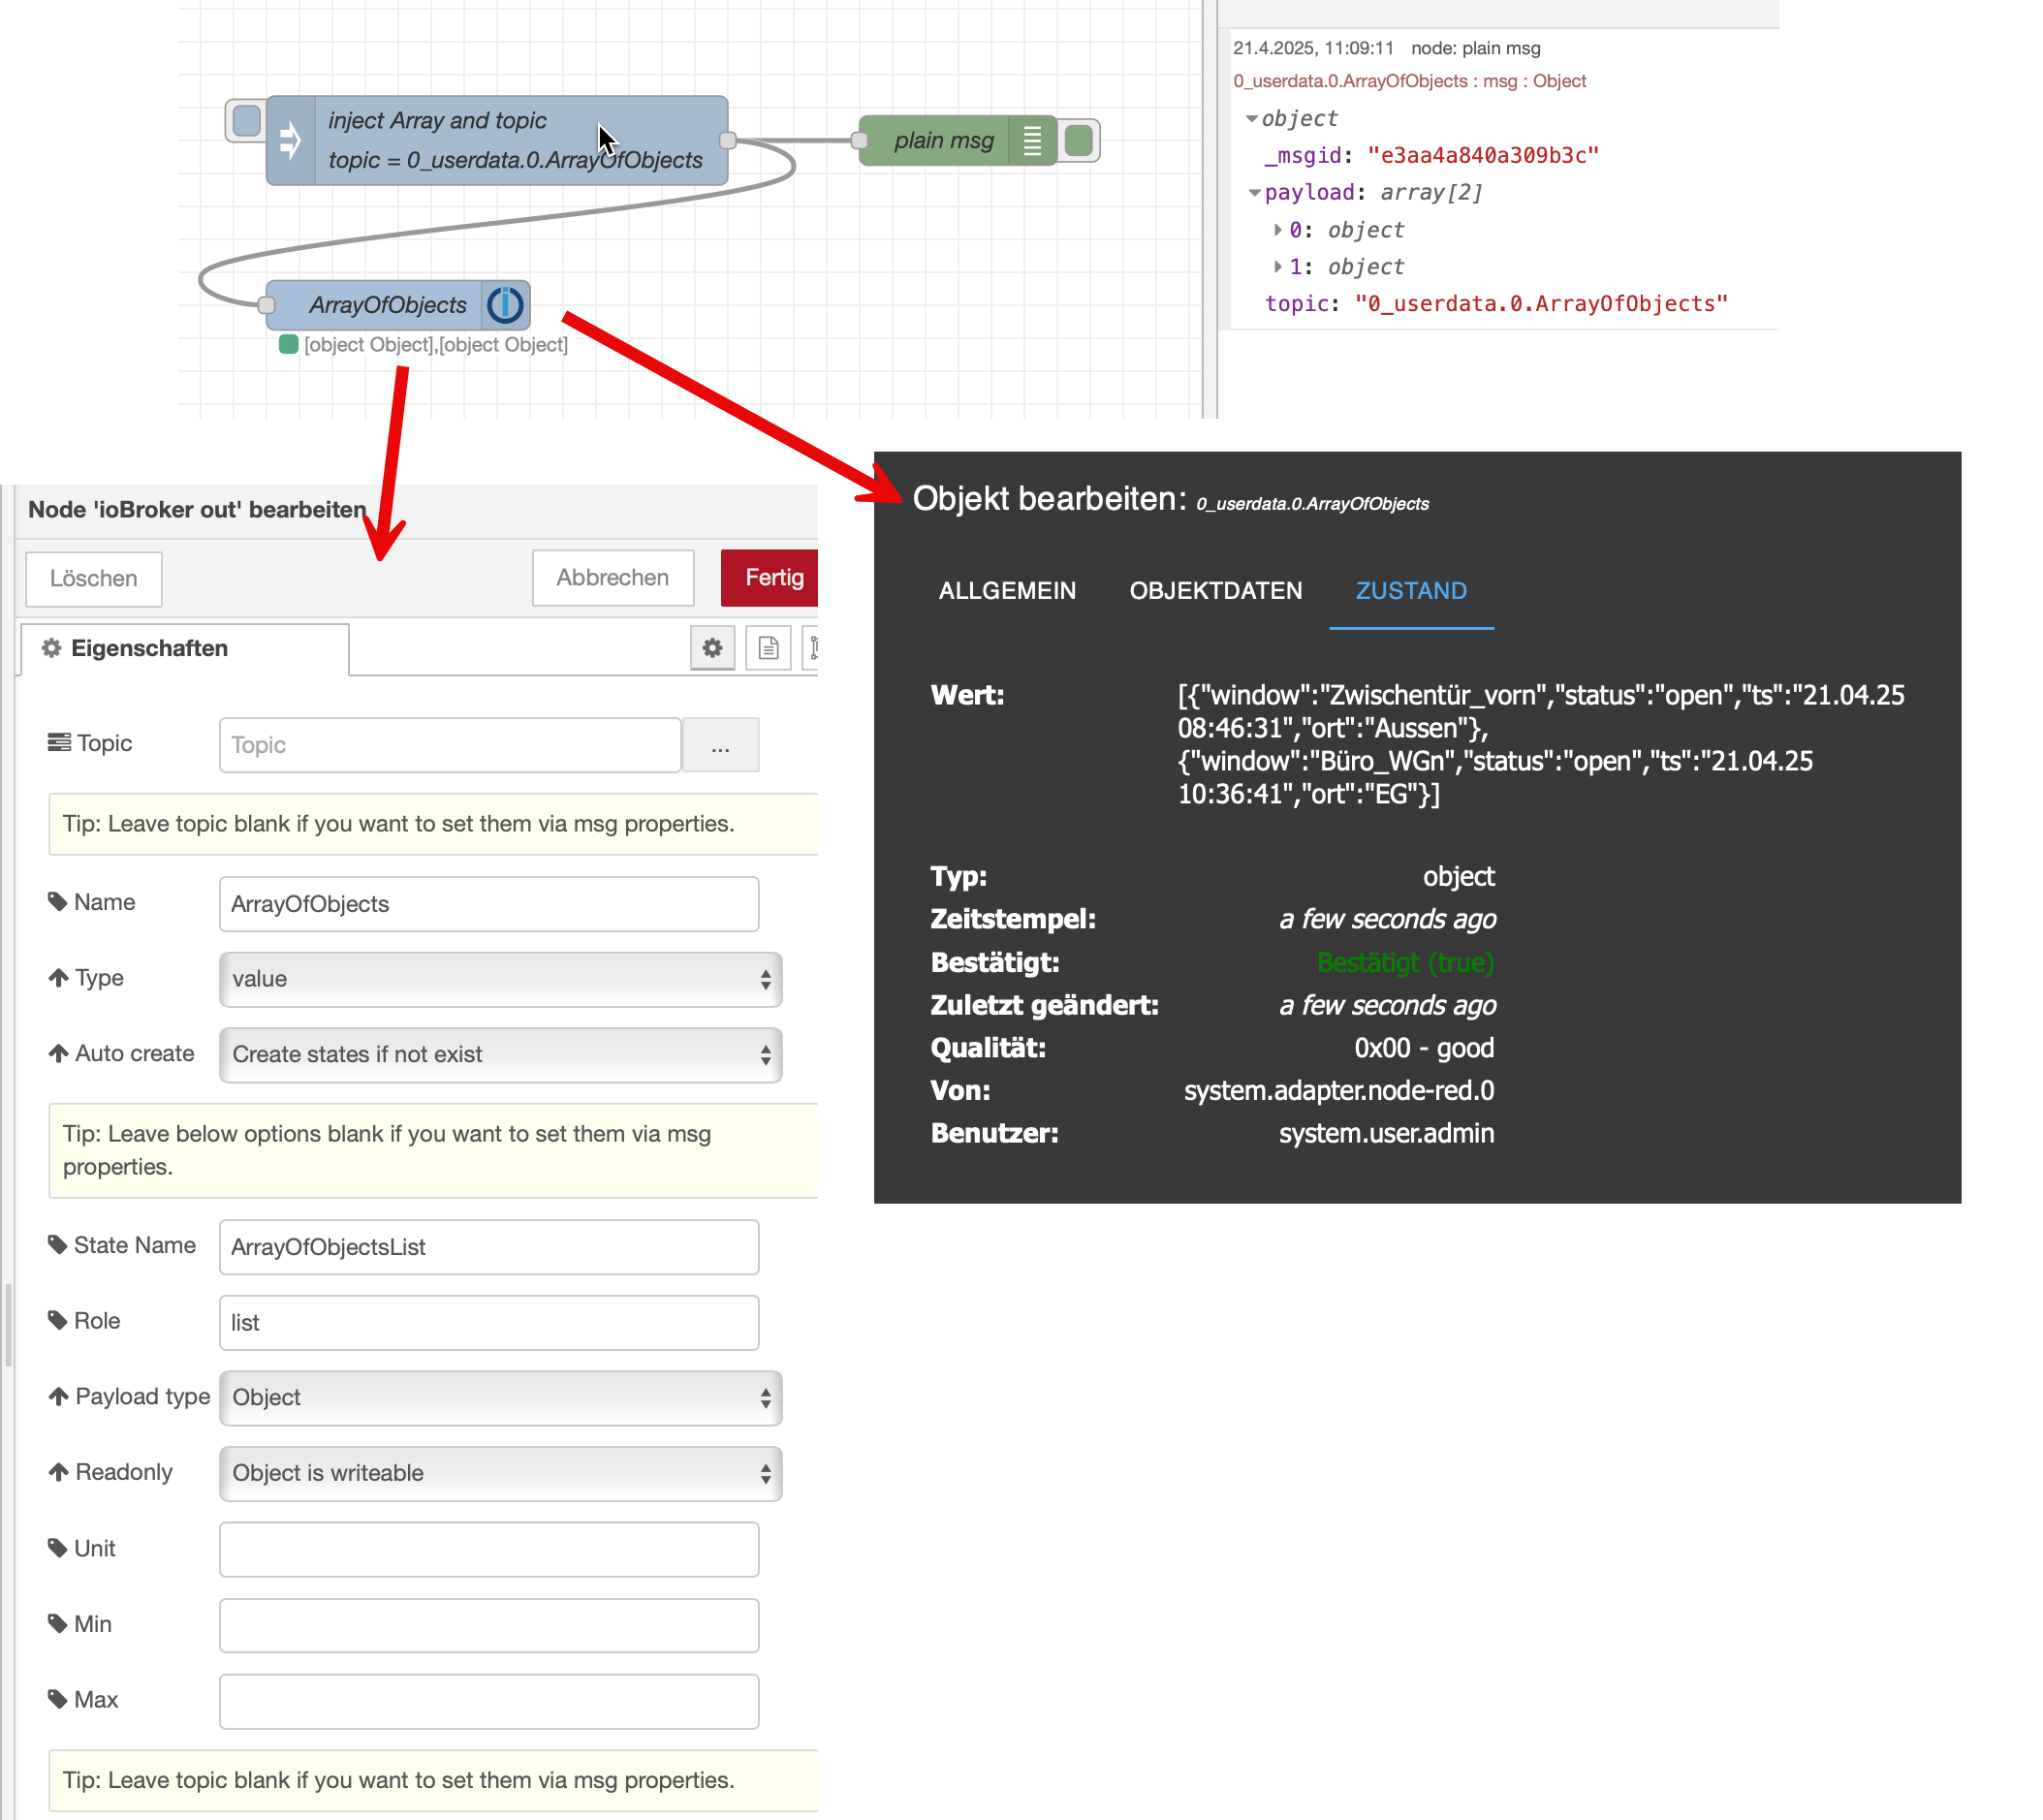Open the Type dropdown showing value
Viewport: 2043px width, 1820px height.
coord(500,979)
